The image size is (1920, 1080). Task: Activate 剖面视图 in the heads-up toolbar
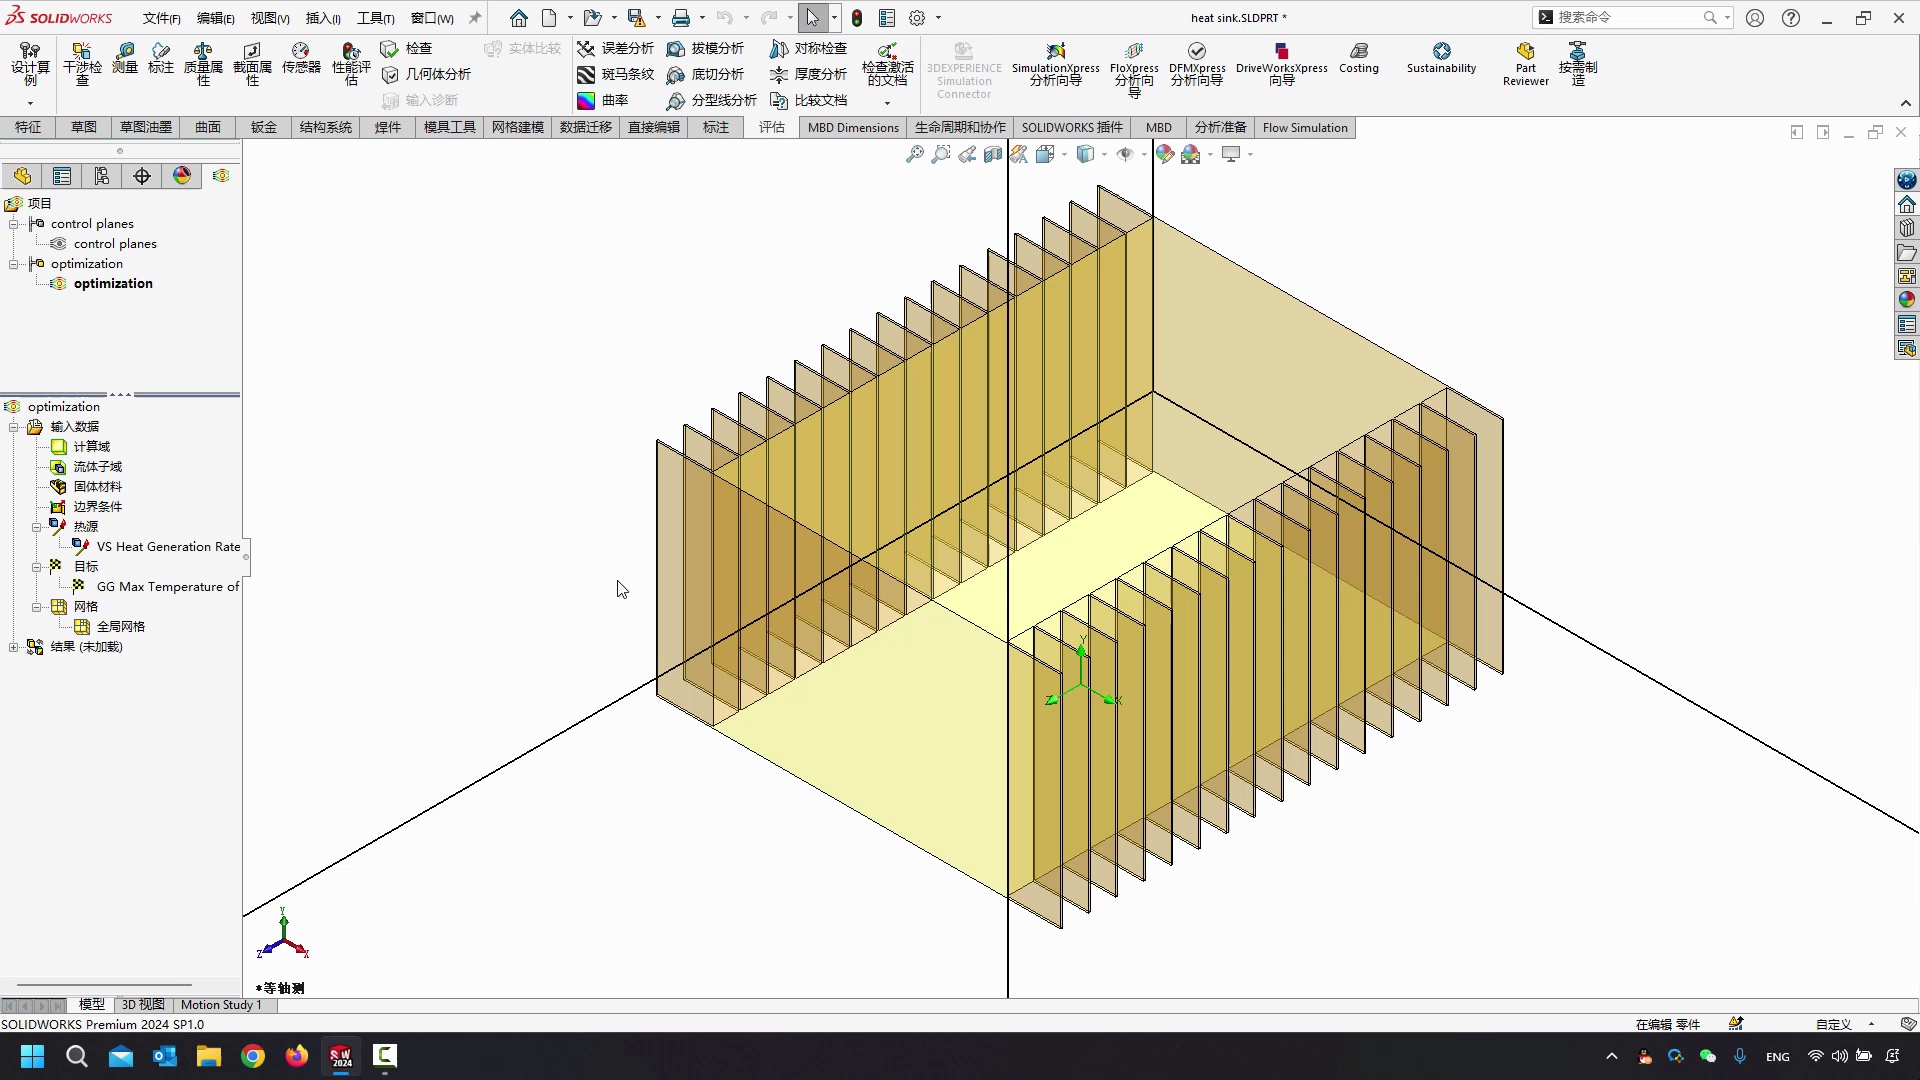[992, 154]
